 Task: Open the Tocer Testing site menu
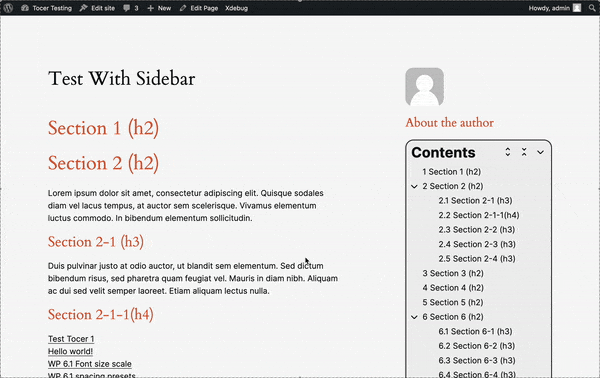tap(47, 8)
